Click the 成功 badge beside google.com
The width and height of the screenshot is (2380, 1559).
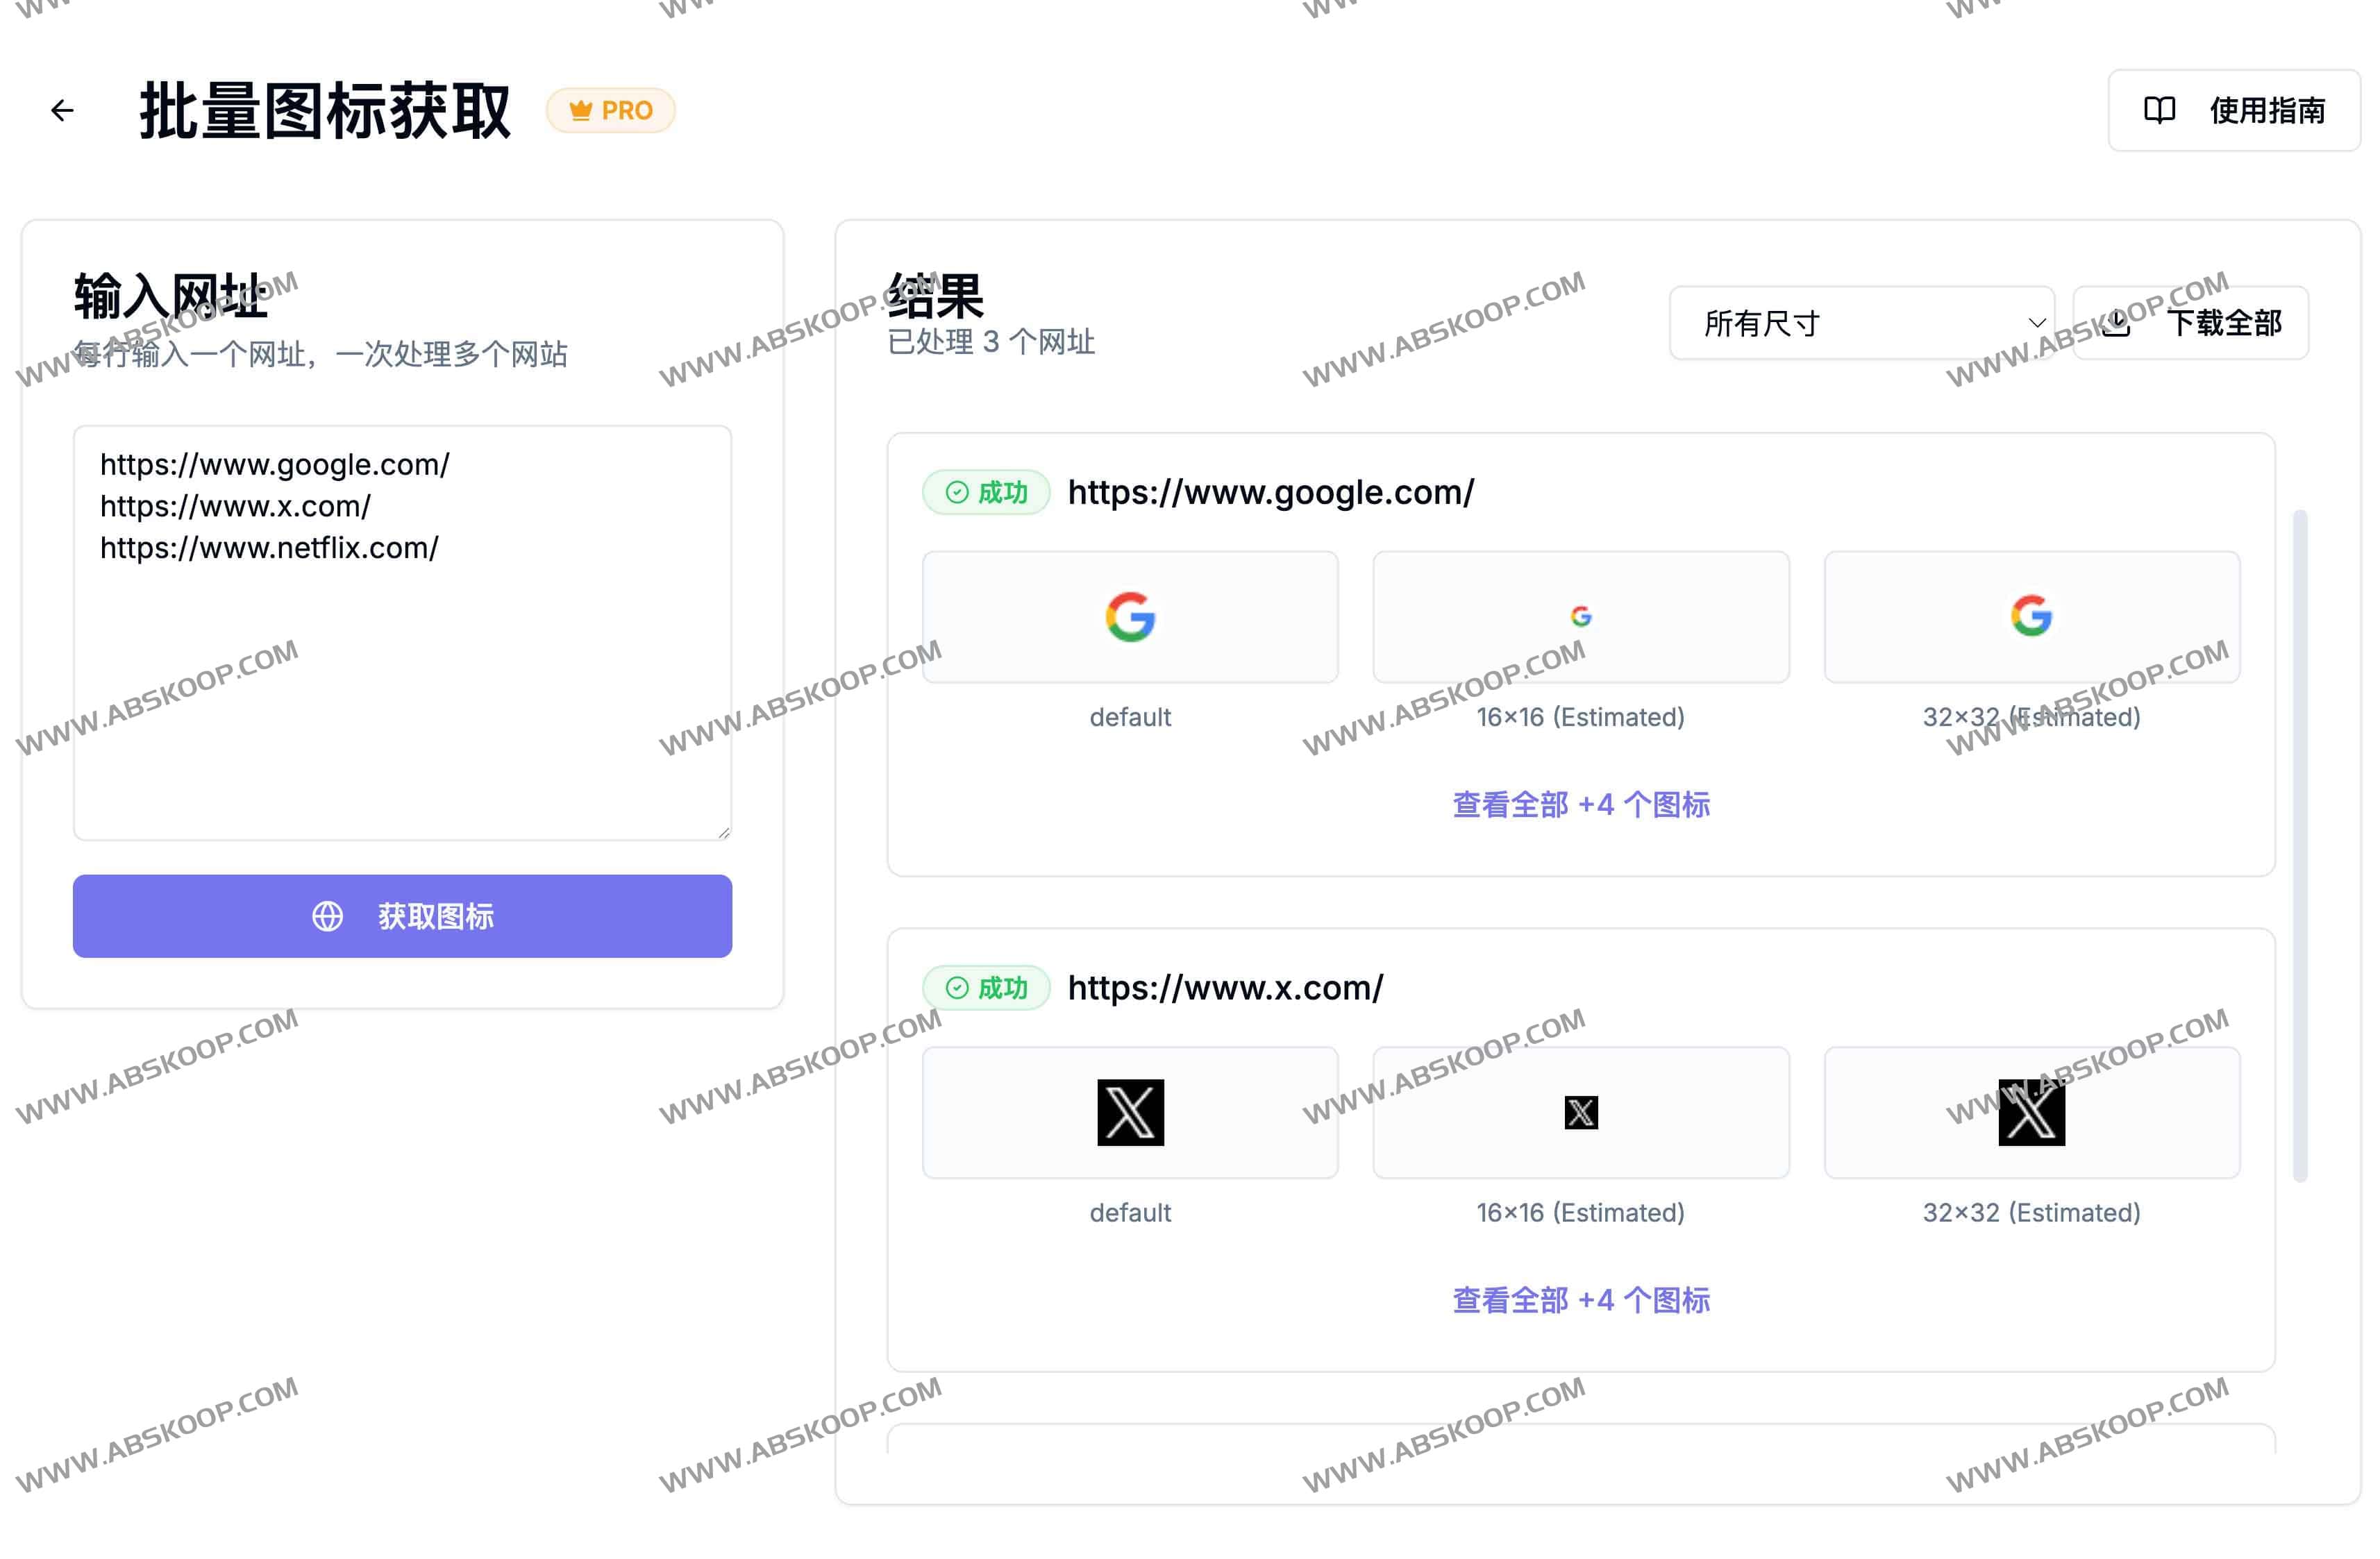pos(986,492)
